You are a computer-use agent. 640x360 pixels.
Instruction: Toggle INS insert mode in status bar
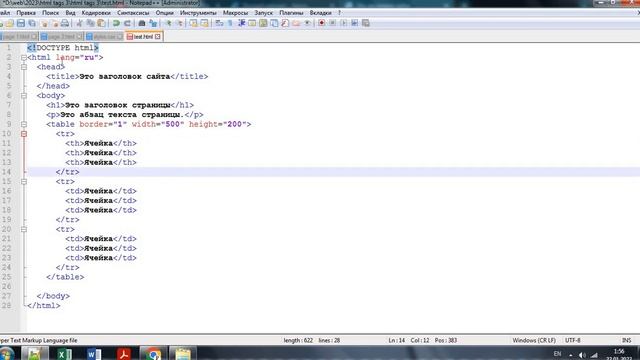click(x=626, y=340)
